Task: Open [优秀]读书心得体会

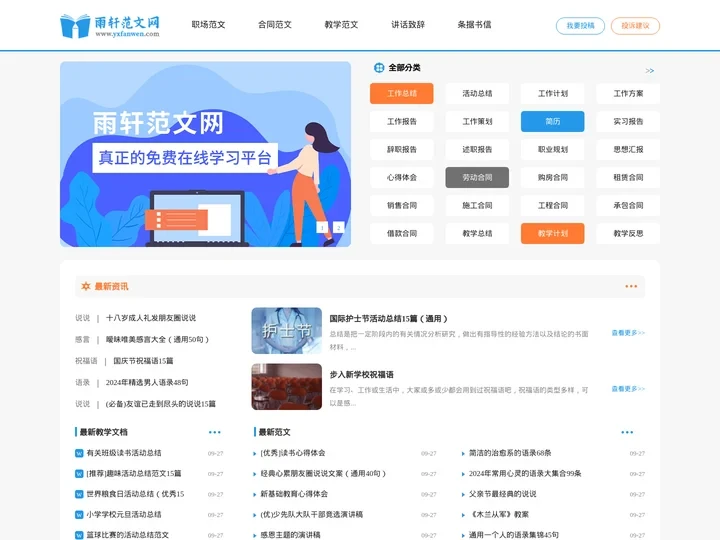Action: (x=293, y=453)
